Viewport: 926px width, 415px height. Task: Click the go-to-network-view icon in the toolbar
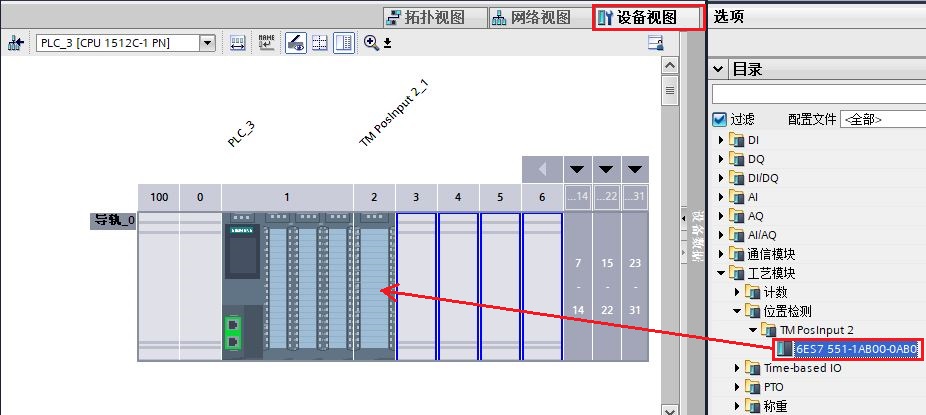pyautogui.click(x=16, y=43)
